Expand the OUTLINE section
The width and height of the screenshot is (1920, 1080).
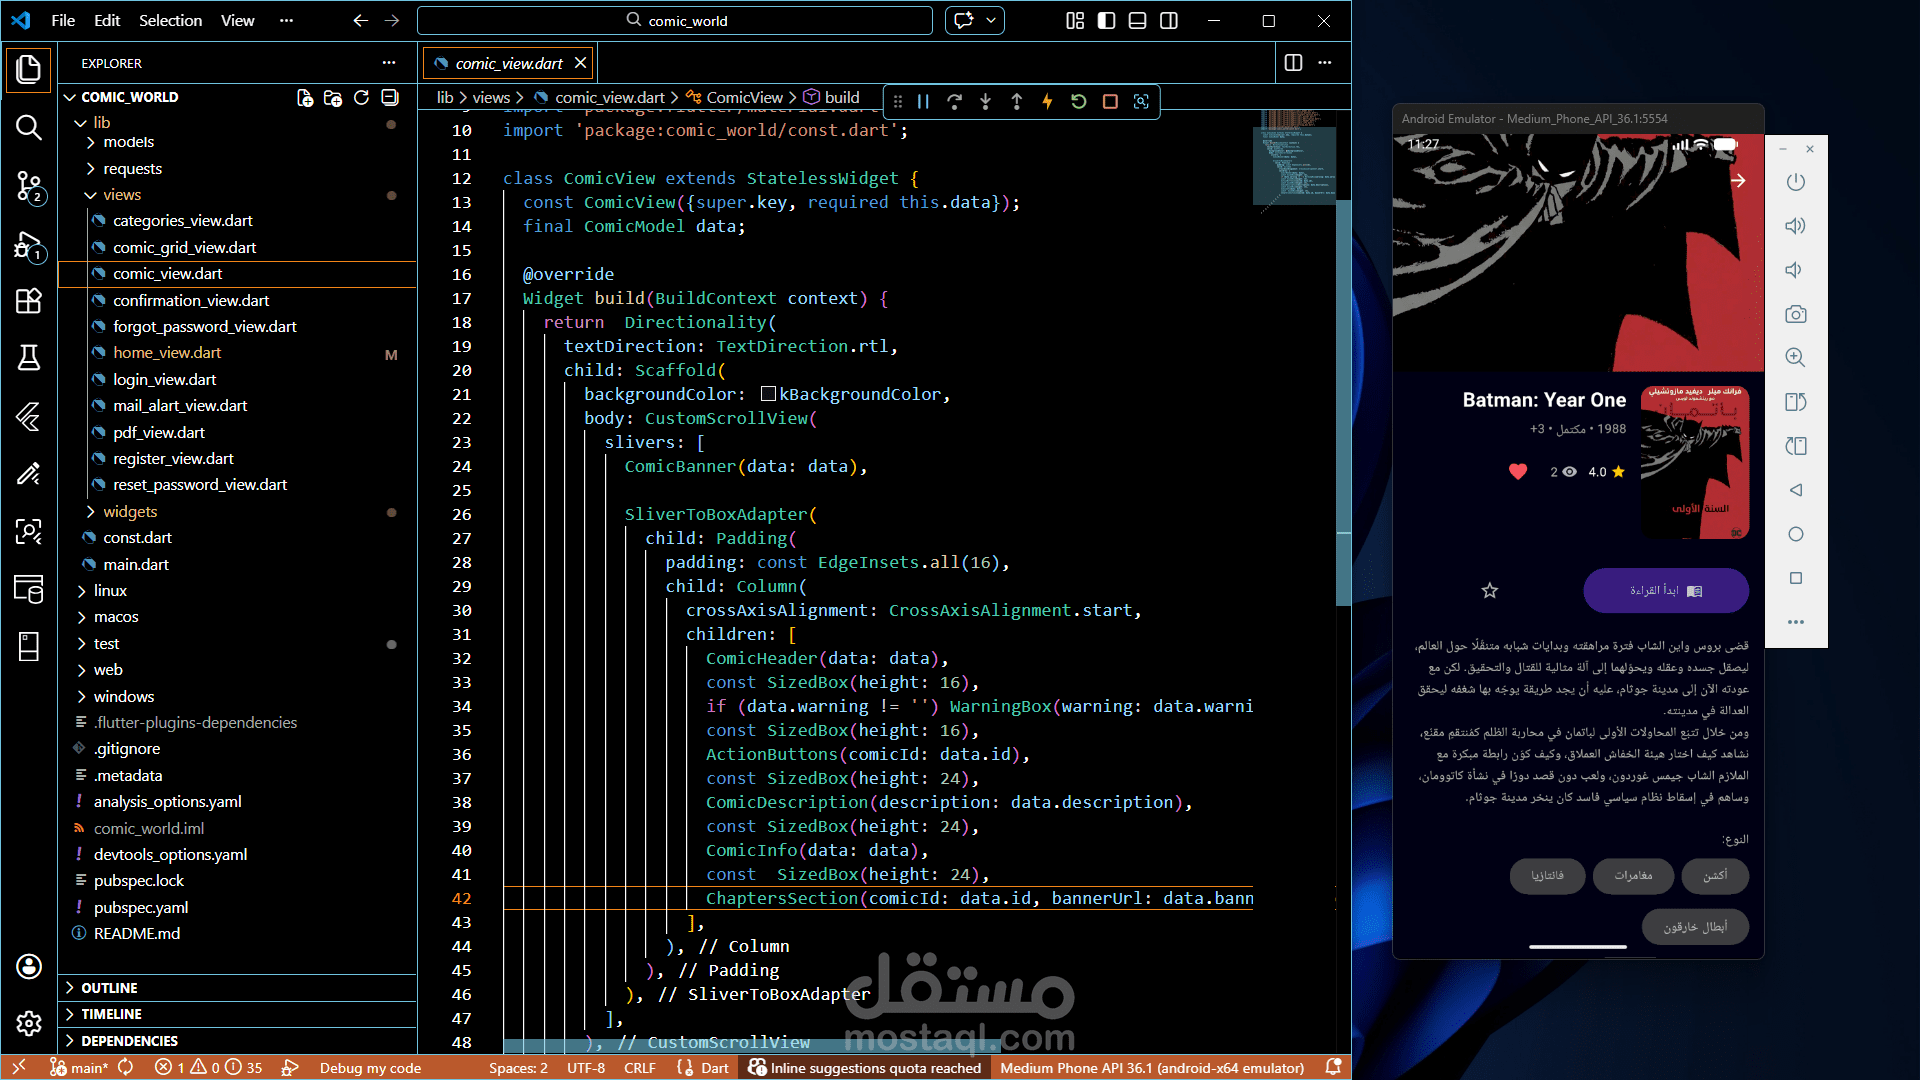click(109, 987)
